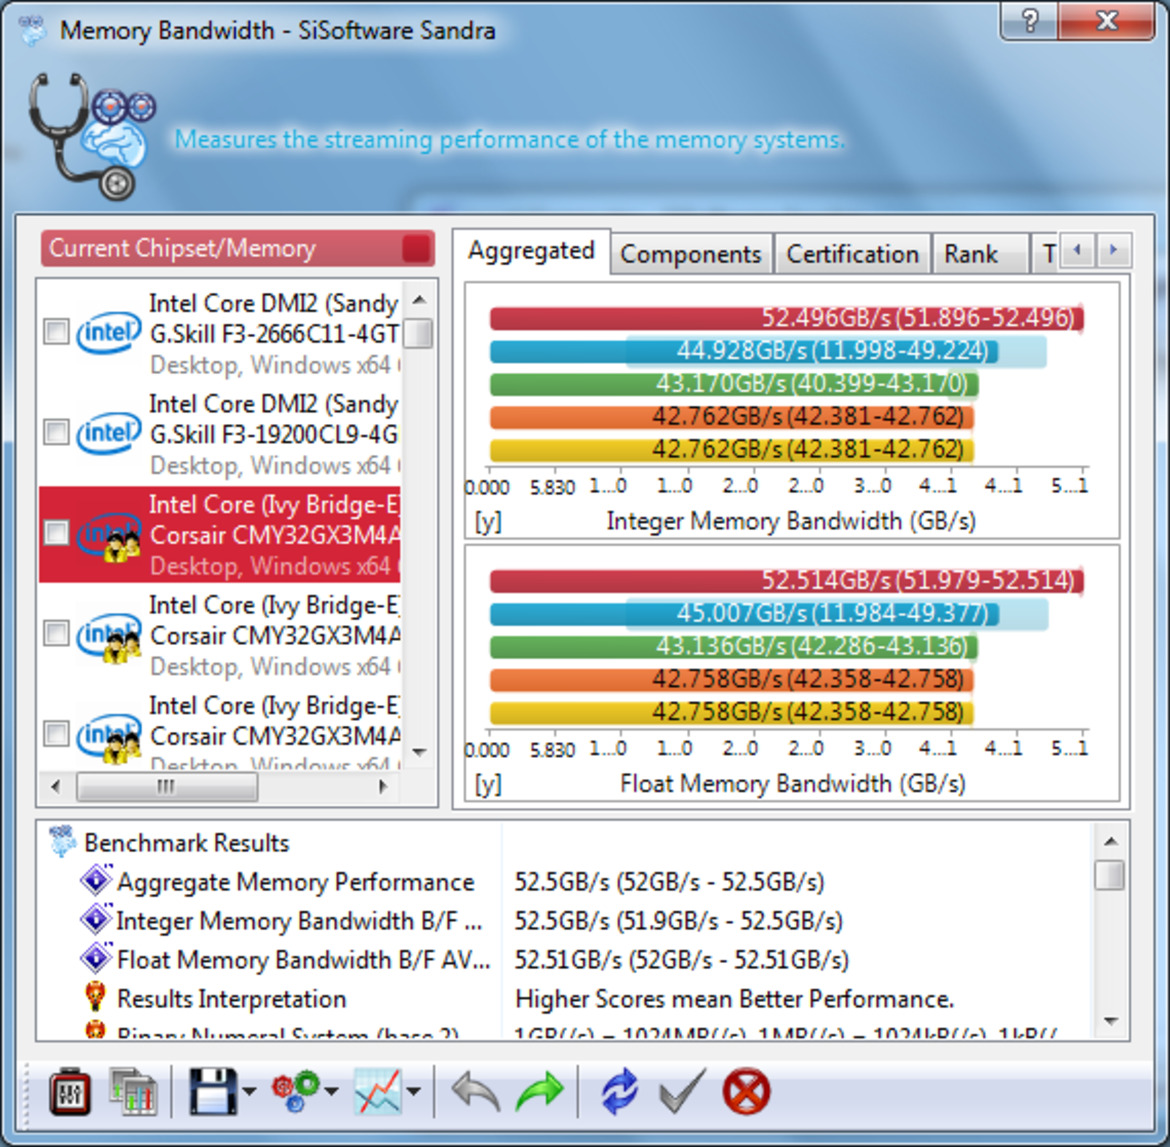Click the yellow 42.762GB/s integer bar
Image resolution: width=1170 pixels, height=1147 pixels.
pyautogui.click(x=731, y=449)
